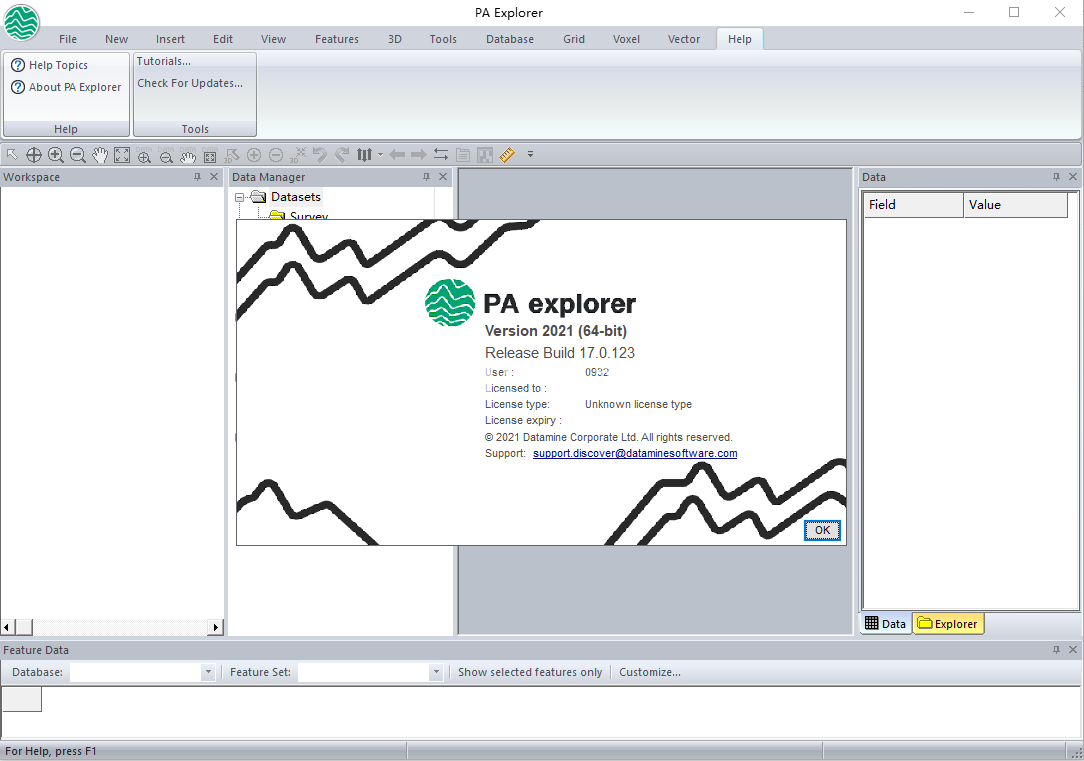The width and height of the screenshot is (1084, 761).
Task: Switch to the View ribbon tab
Action: (273, 39)
